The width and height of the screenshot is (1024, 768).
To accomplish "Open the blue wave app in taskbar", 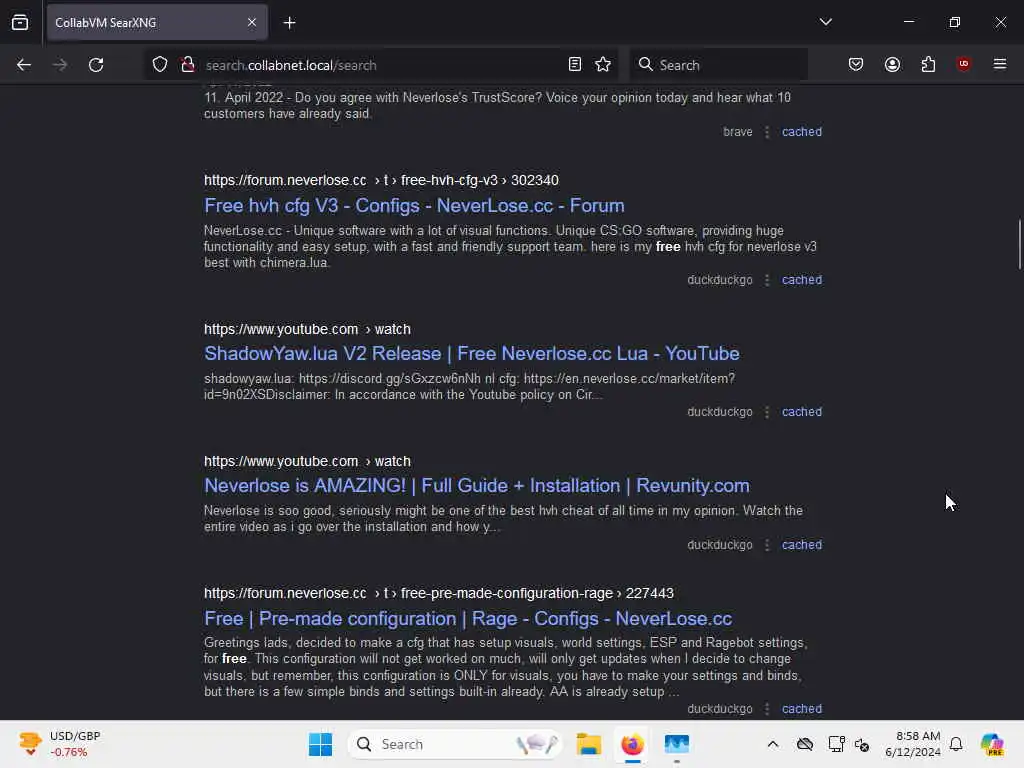I will tap(677, 744).
